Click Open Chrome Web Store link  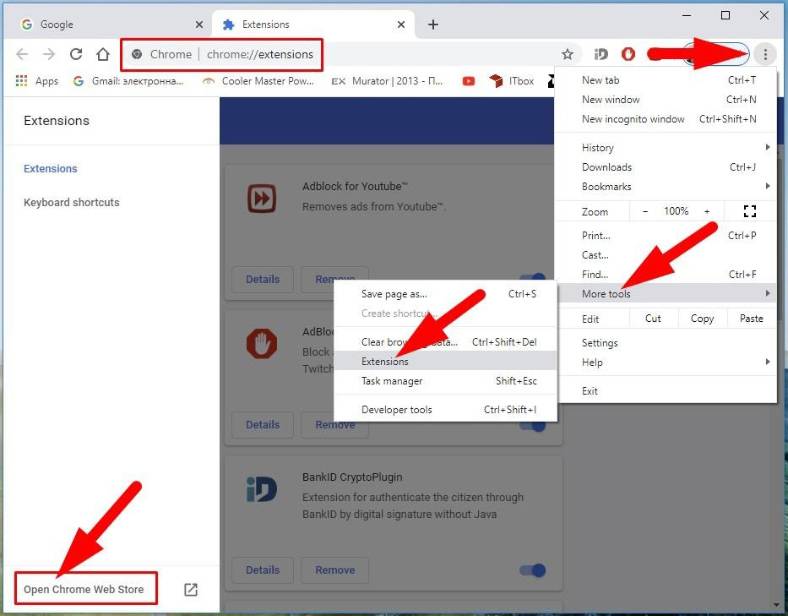pyautogui.click(x=84, y=589)
